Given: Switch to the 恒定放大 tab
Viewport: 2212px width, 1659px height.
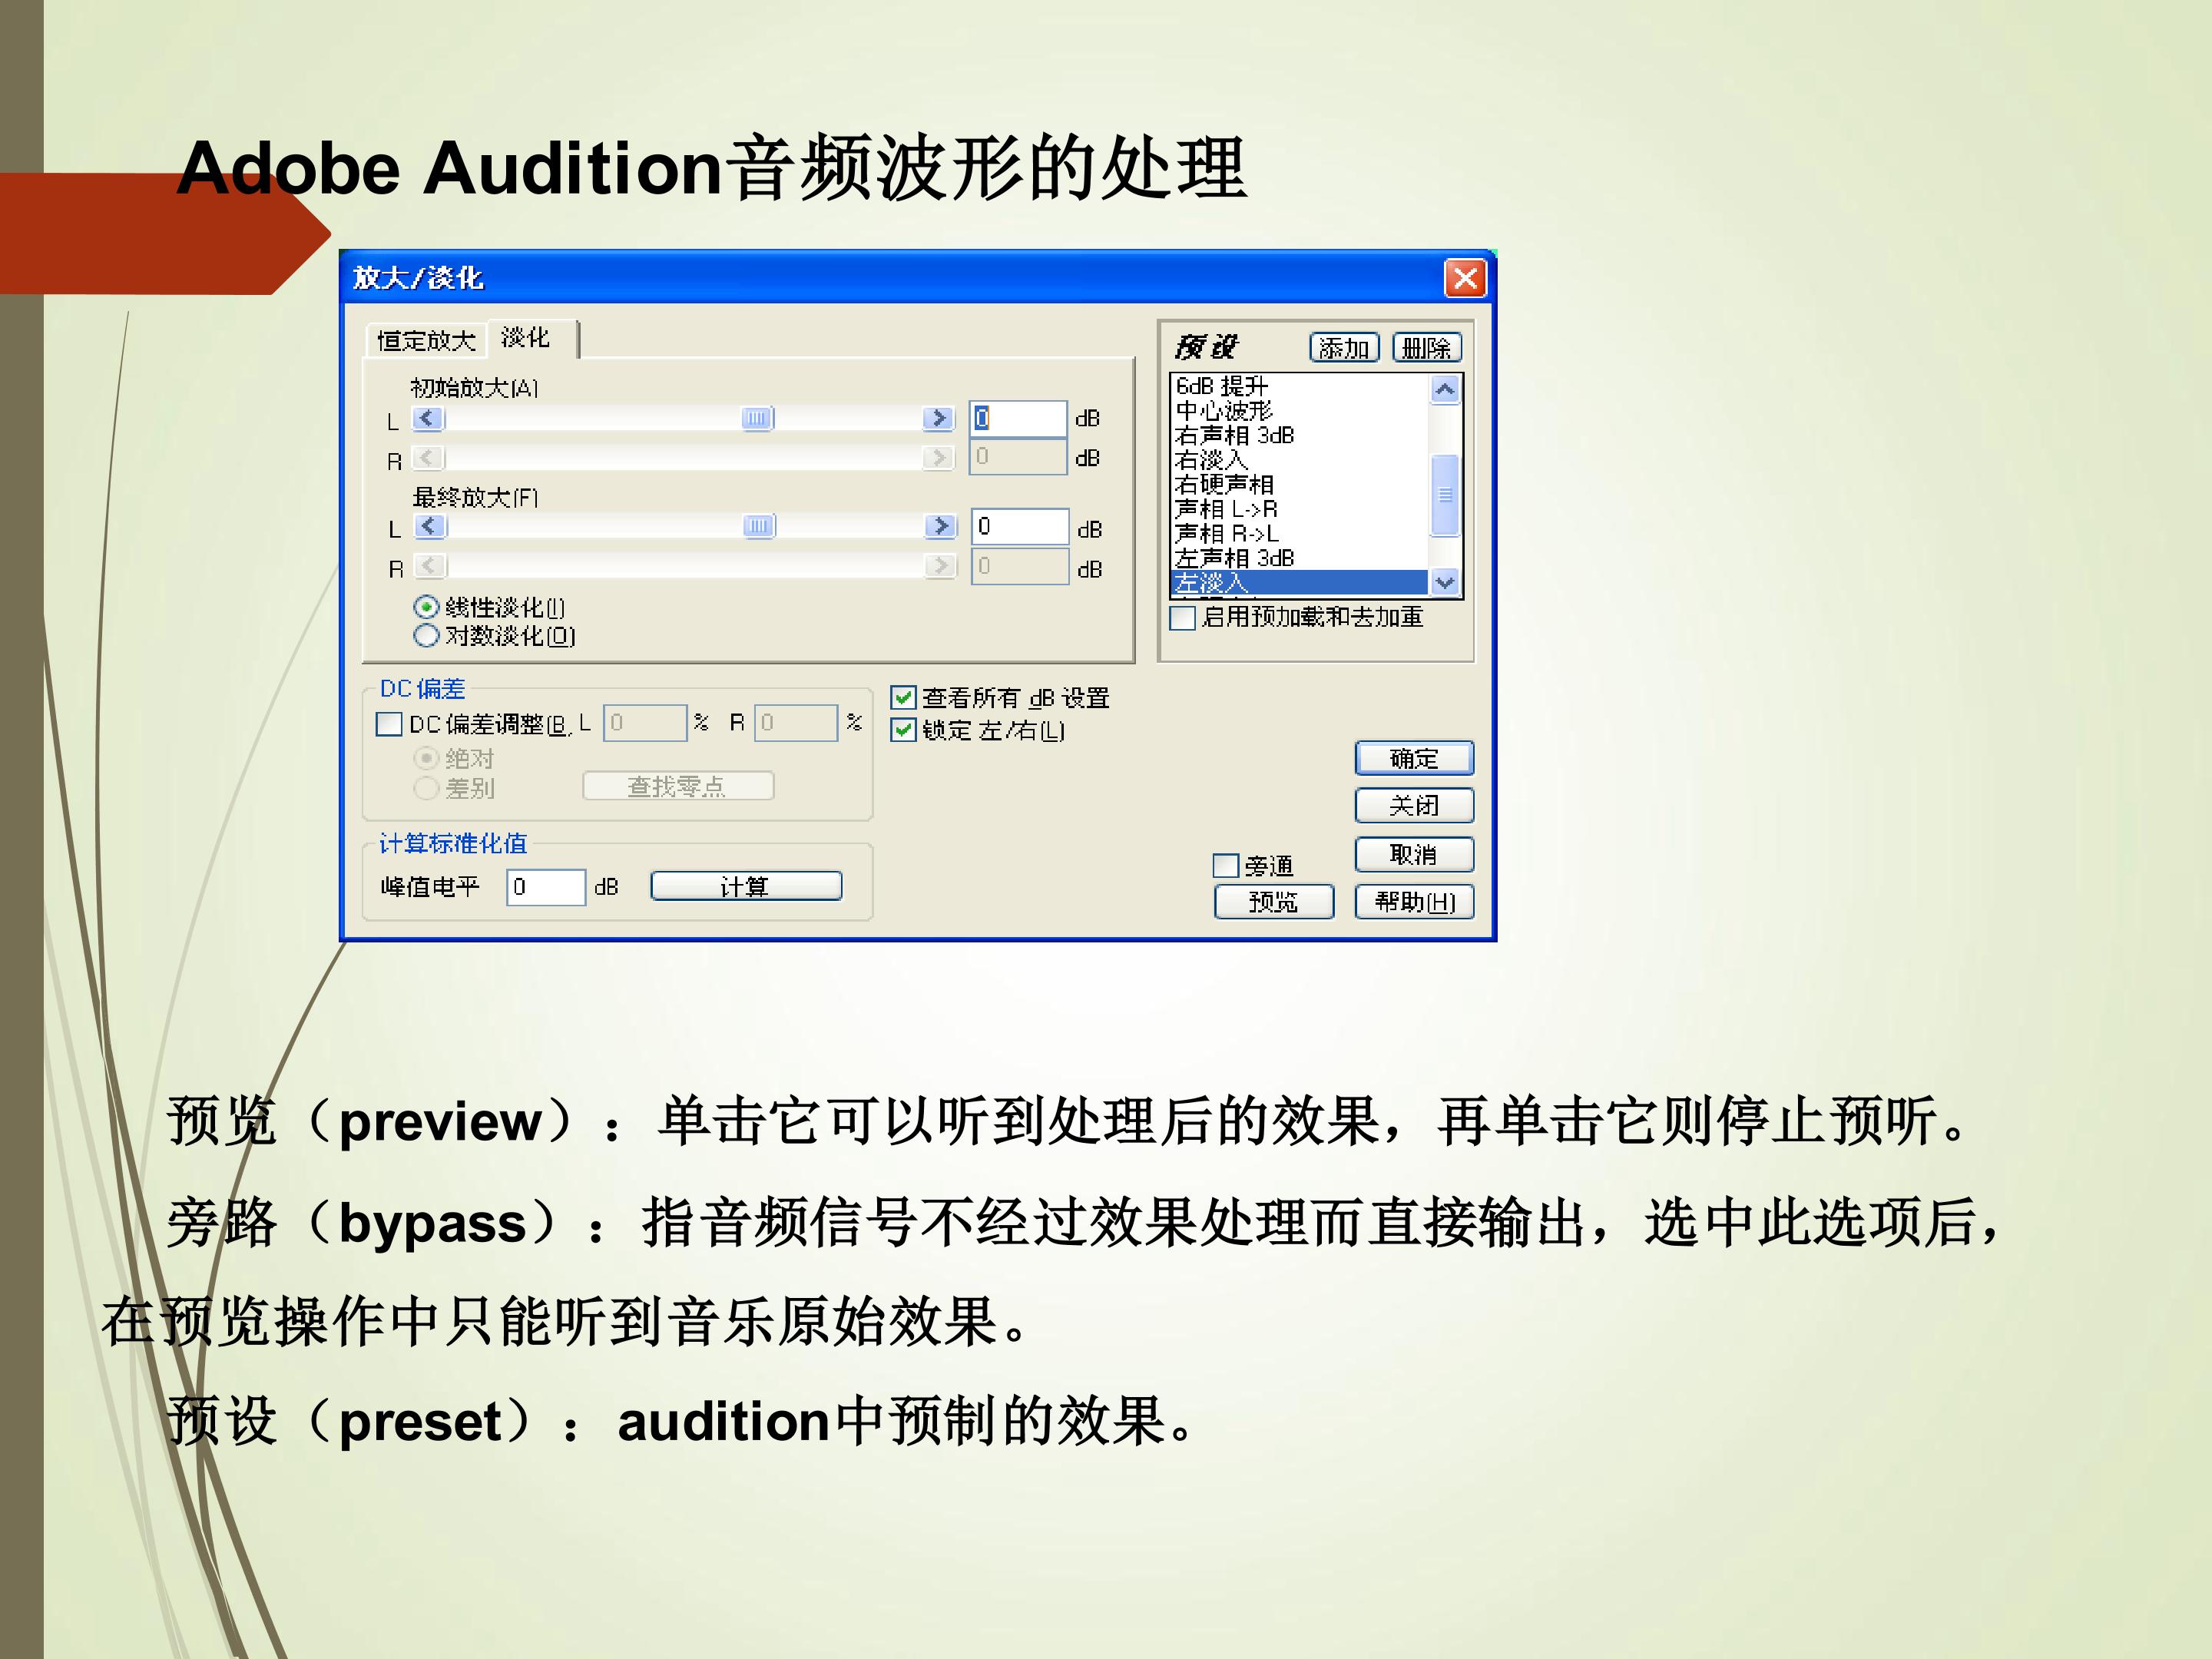Looking at the screenshot, I should tap(426, 340).
